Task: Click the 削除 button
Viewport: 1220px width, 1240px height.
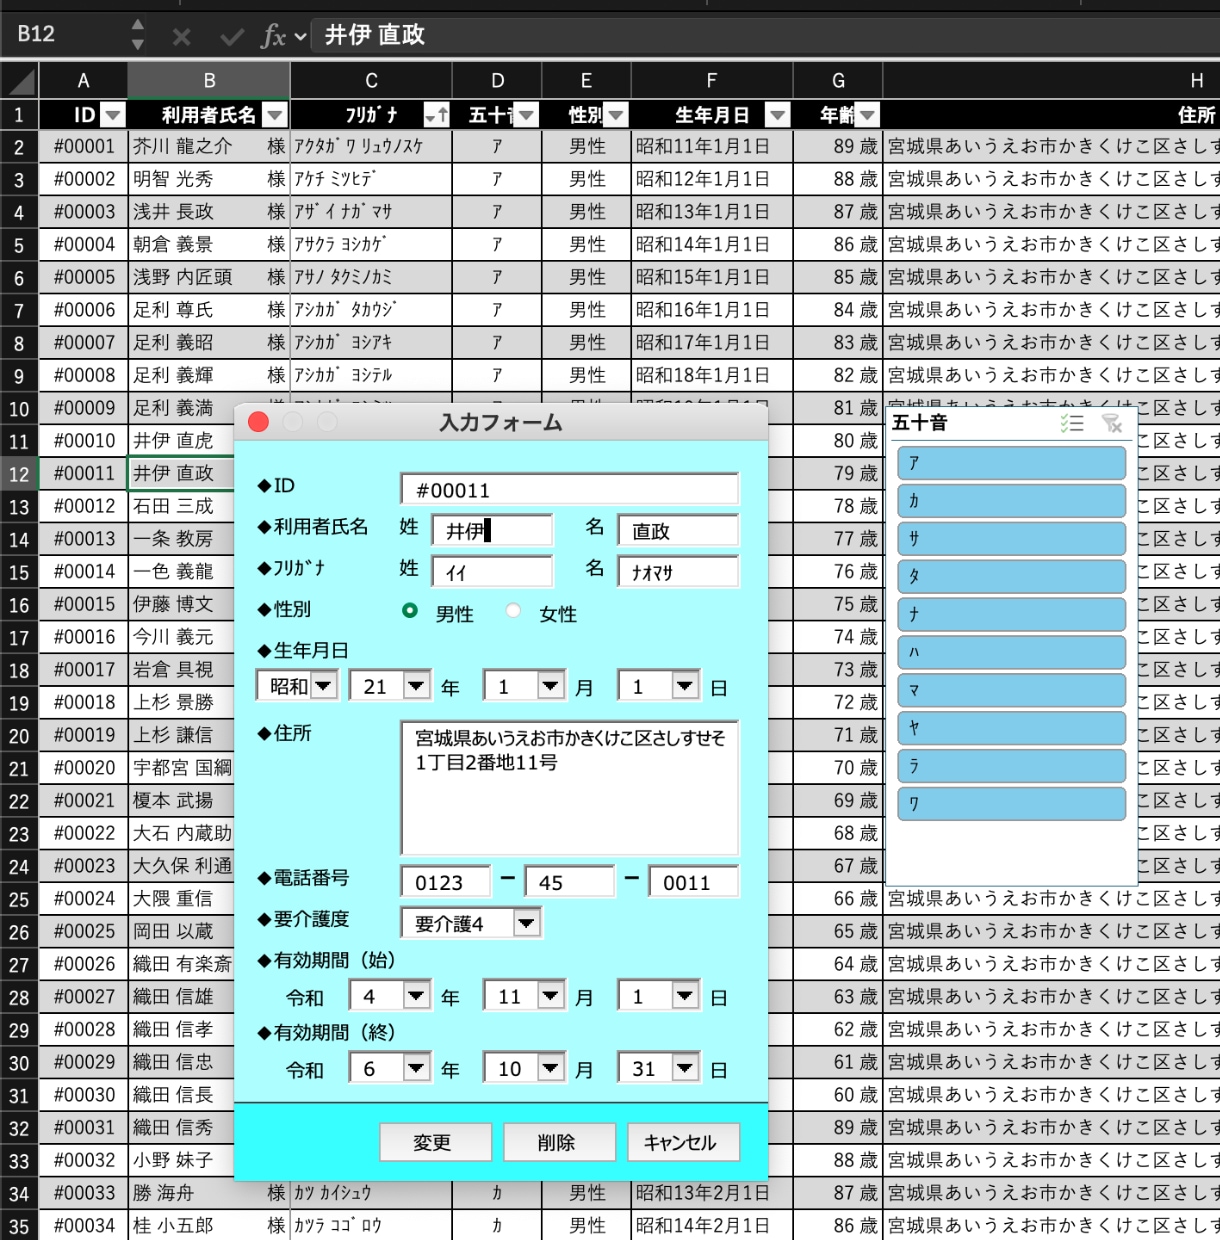Action: pyautogui.click(x=559, y=1142)
